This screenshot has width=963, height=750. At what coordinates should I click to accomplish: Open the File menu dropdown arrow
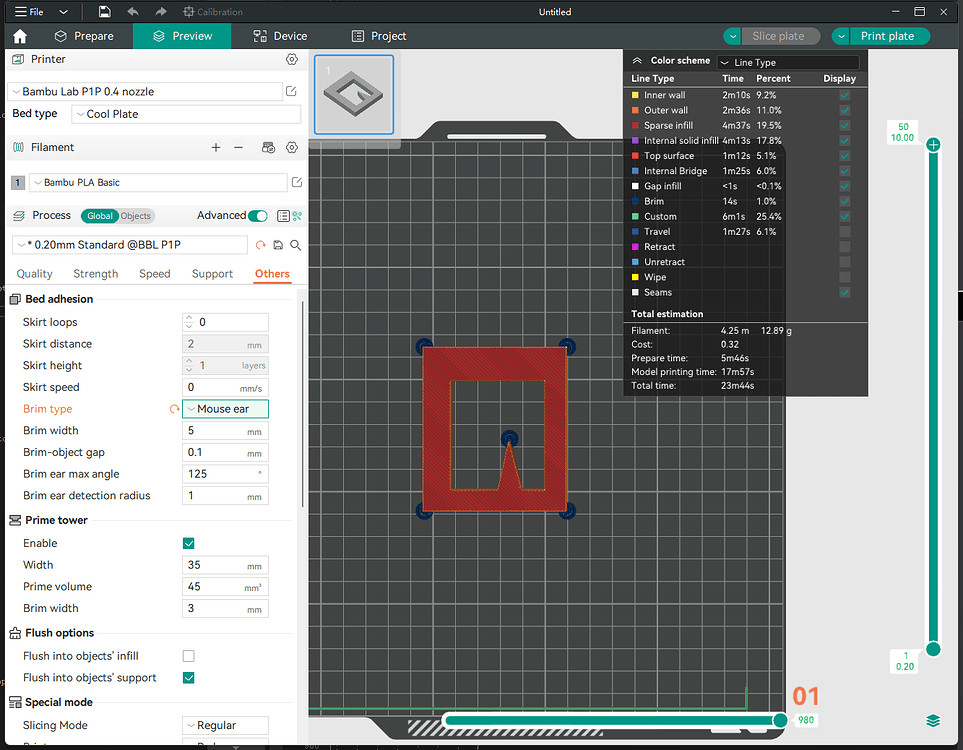coord(63,12)
